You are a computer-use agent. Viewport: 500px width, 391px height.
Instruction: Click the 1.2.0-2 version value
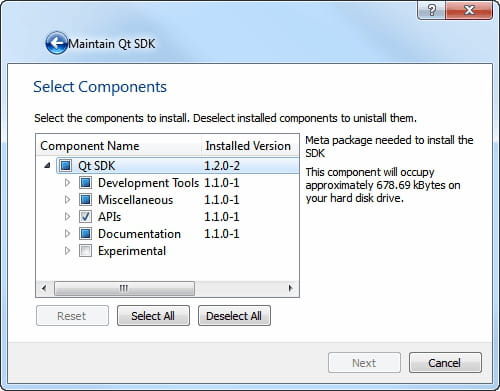point(222,166)
